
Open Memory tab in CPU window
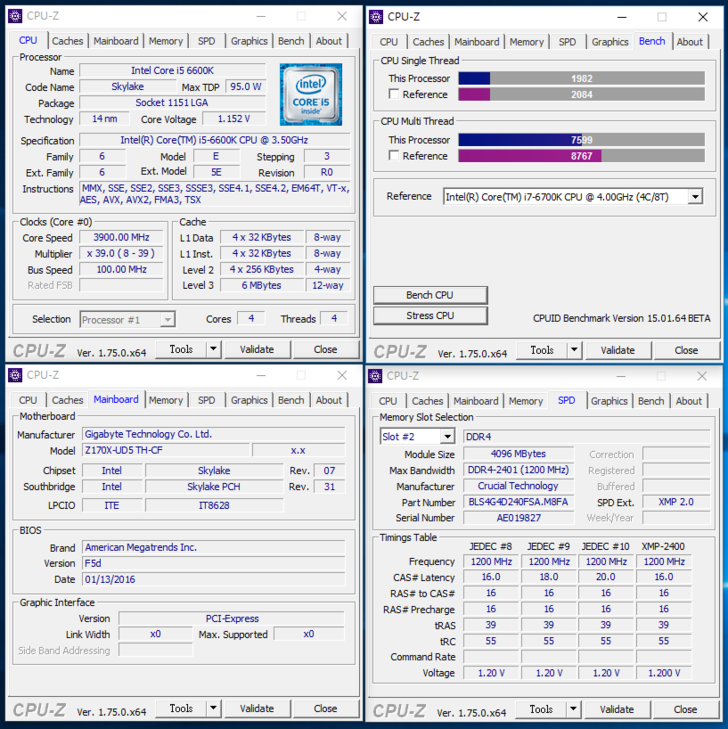[x=165, y=41]
